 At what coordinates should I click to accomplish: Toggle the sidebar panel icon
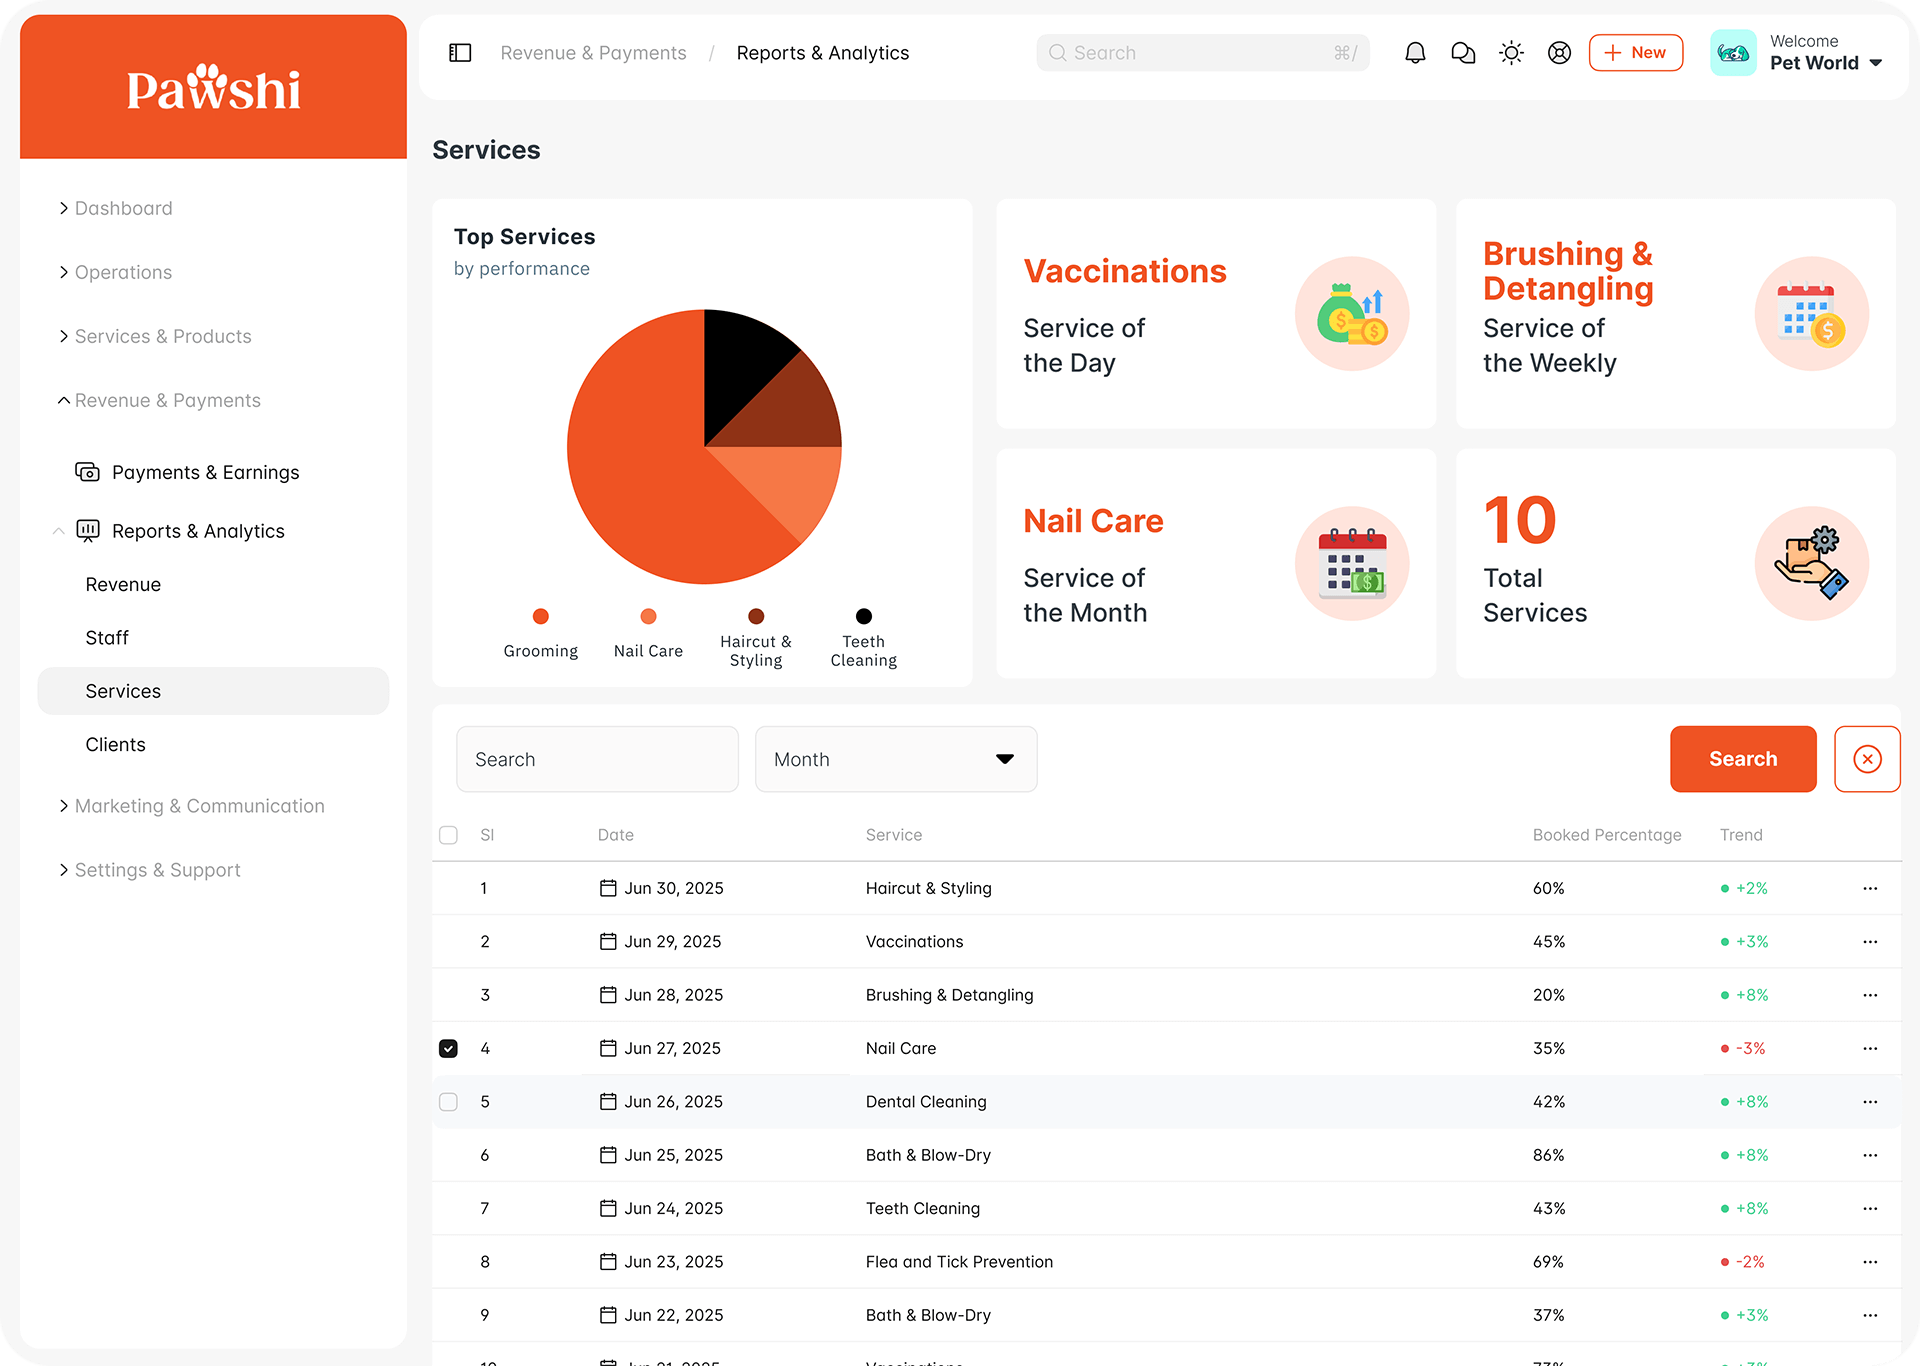point(460,53)
